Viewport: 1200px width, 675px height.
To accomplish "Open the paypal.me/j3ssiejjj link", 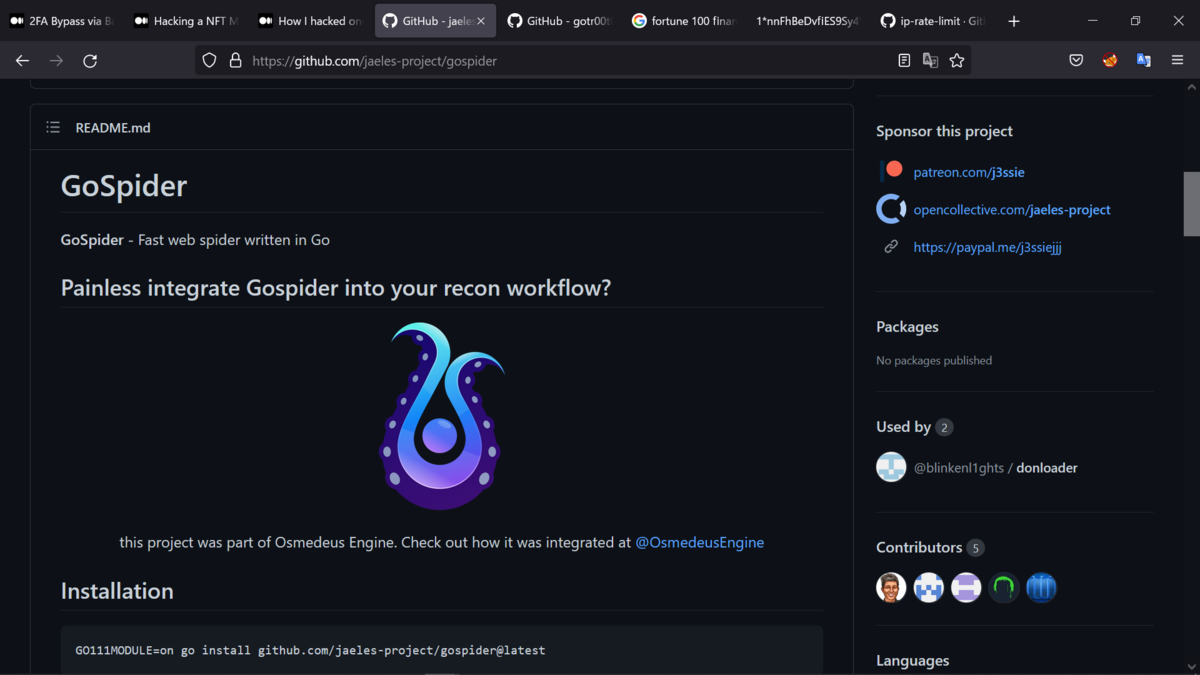I will click(x=987, y=247).
